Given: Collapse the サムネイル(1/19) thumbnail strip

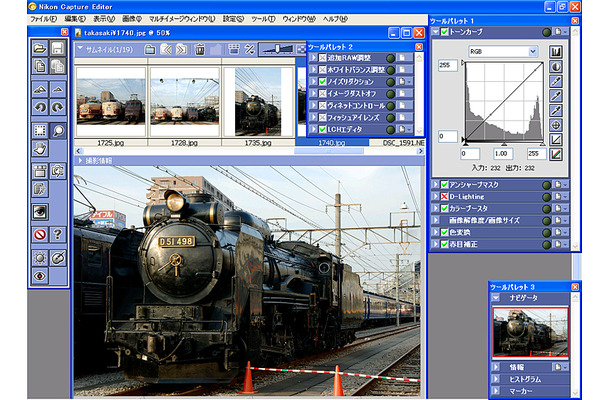Looking at the screenshot, I should pos(80,49).
